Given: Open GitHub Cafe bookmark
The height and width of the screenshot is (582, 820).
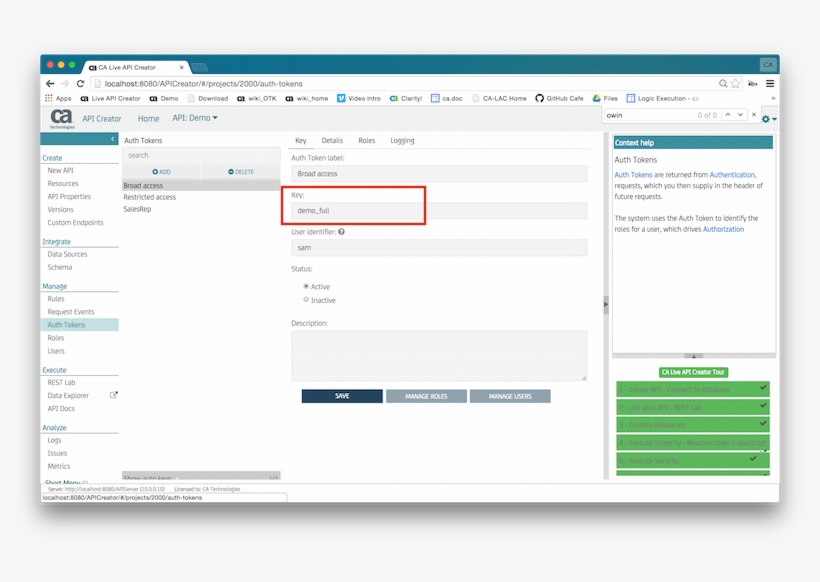Looking at the screenshot, I should pyautogui.click(x=559, y=98).
